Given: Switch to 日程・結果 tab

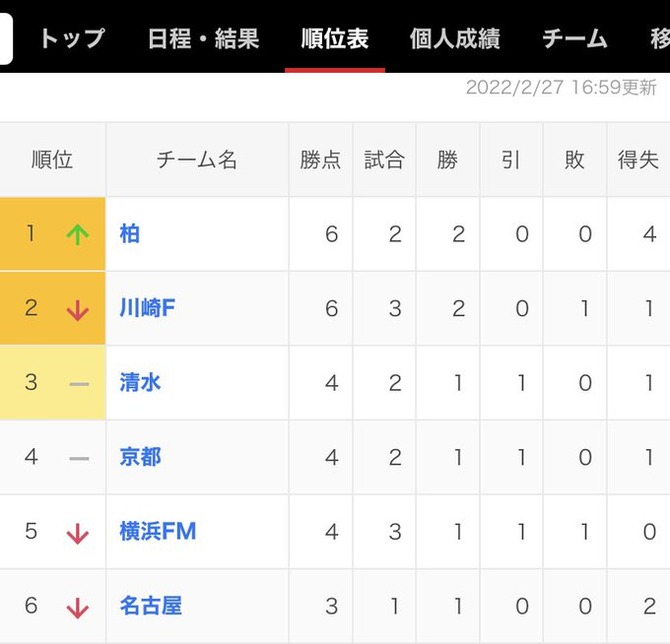Looking at the screenshot, I should pyautogui.click(x=203, y=38).
